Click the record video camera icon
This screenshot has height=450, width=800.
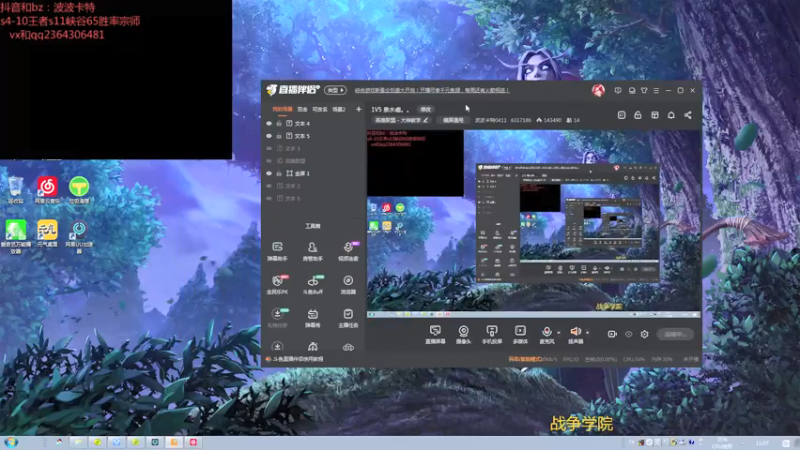[612, 334]
